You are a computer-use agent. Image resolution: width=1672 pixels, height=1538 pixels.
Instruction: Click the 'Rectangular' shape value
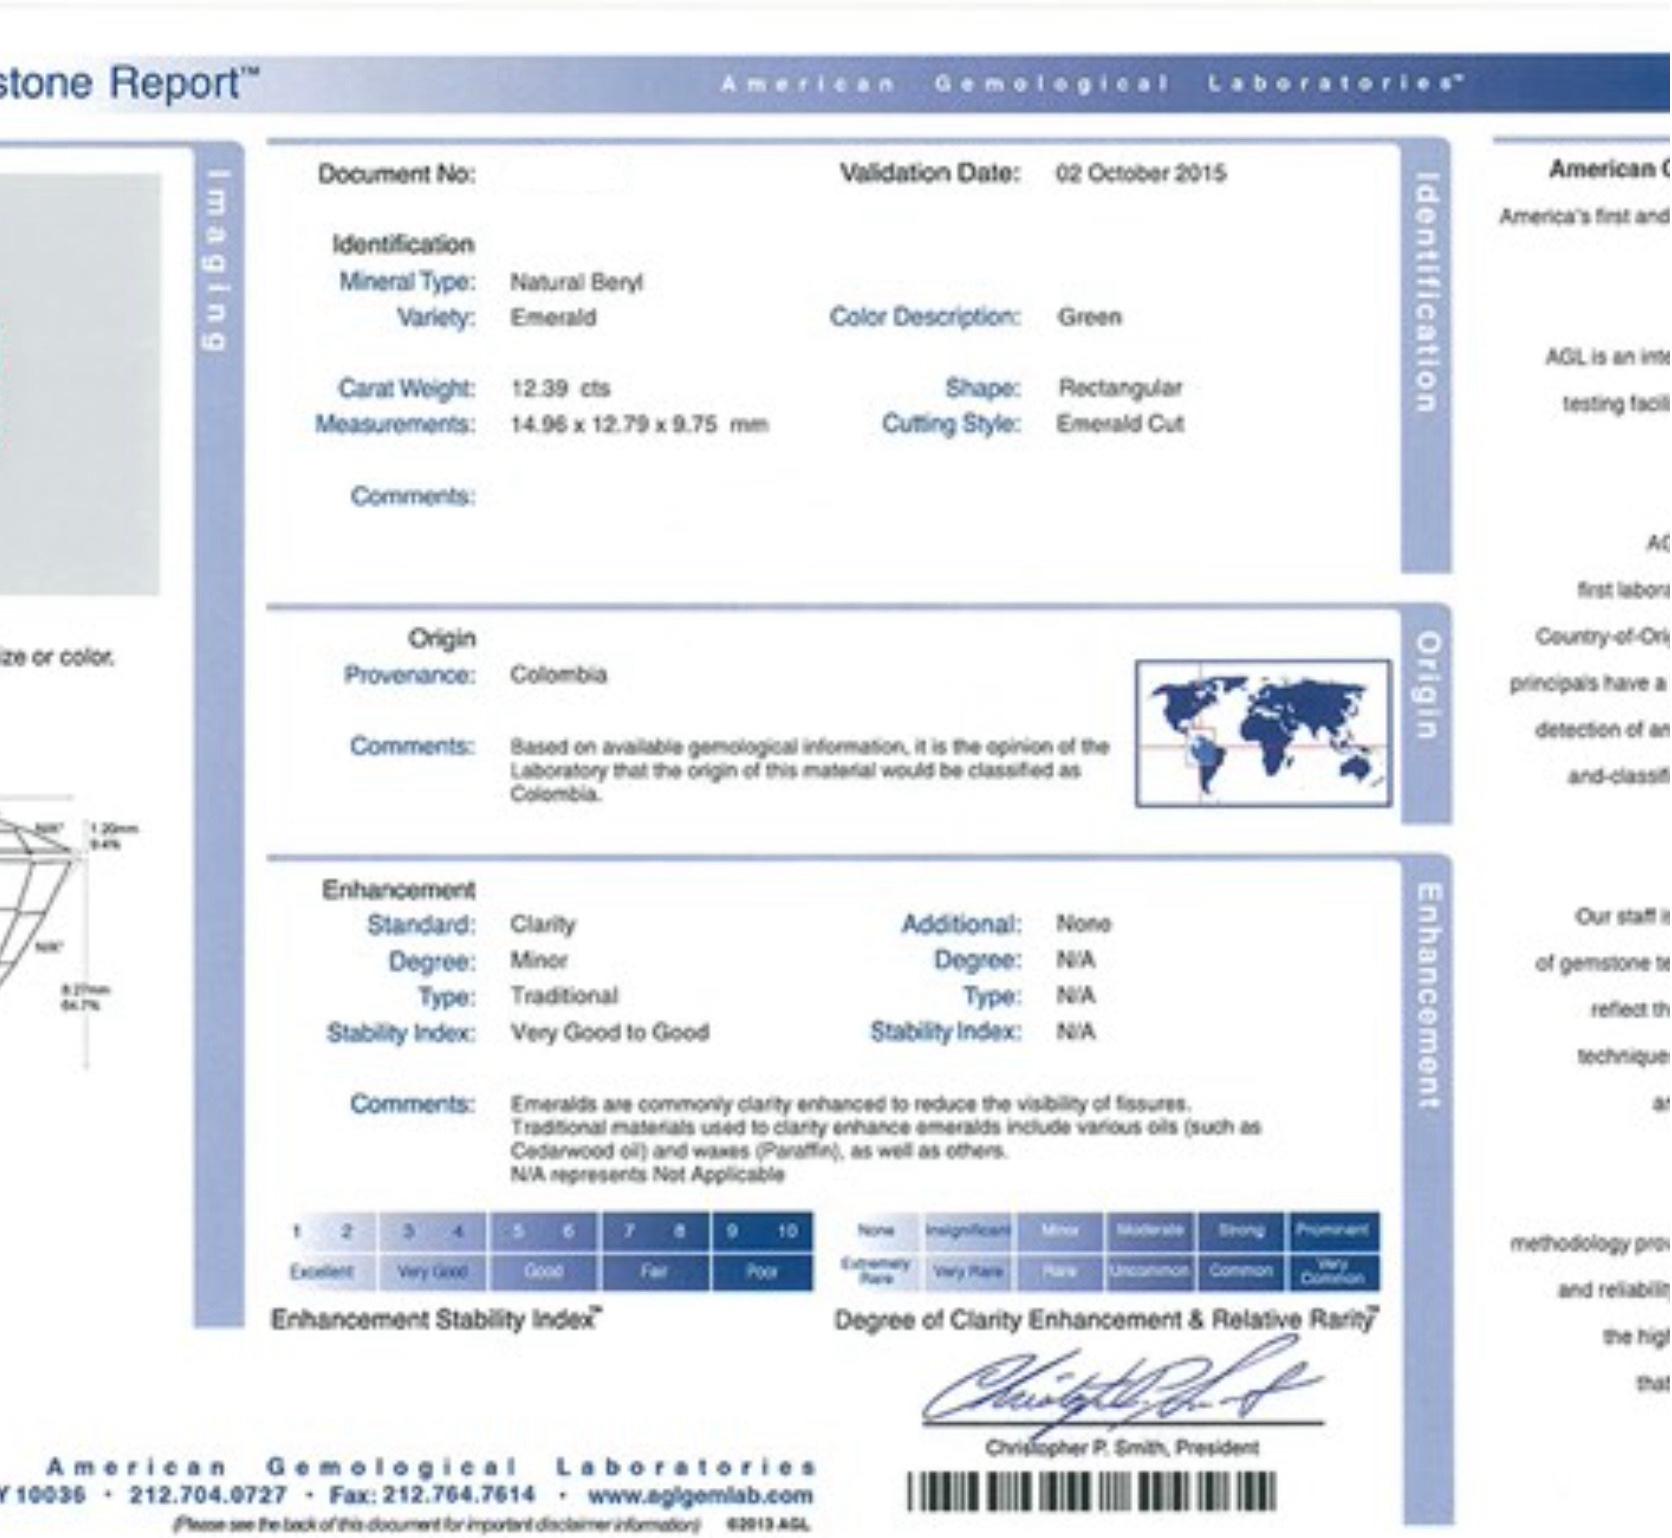[1120, 387]
